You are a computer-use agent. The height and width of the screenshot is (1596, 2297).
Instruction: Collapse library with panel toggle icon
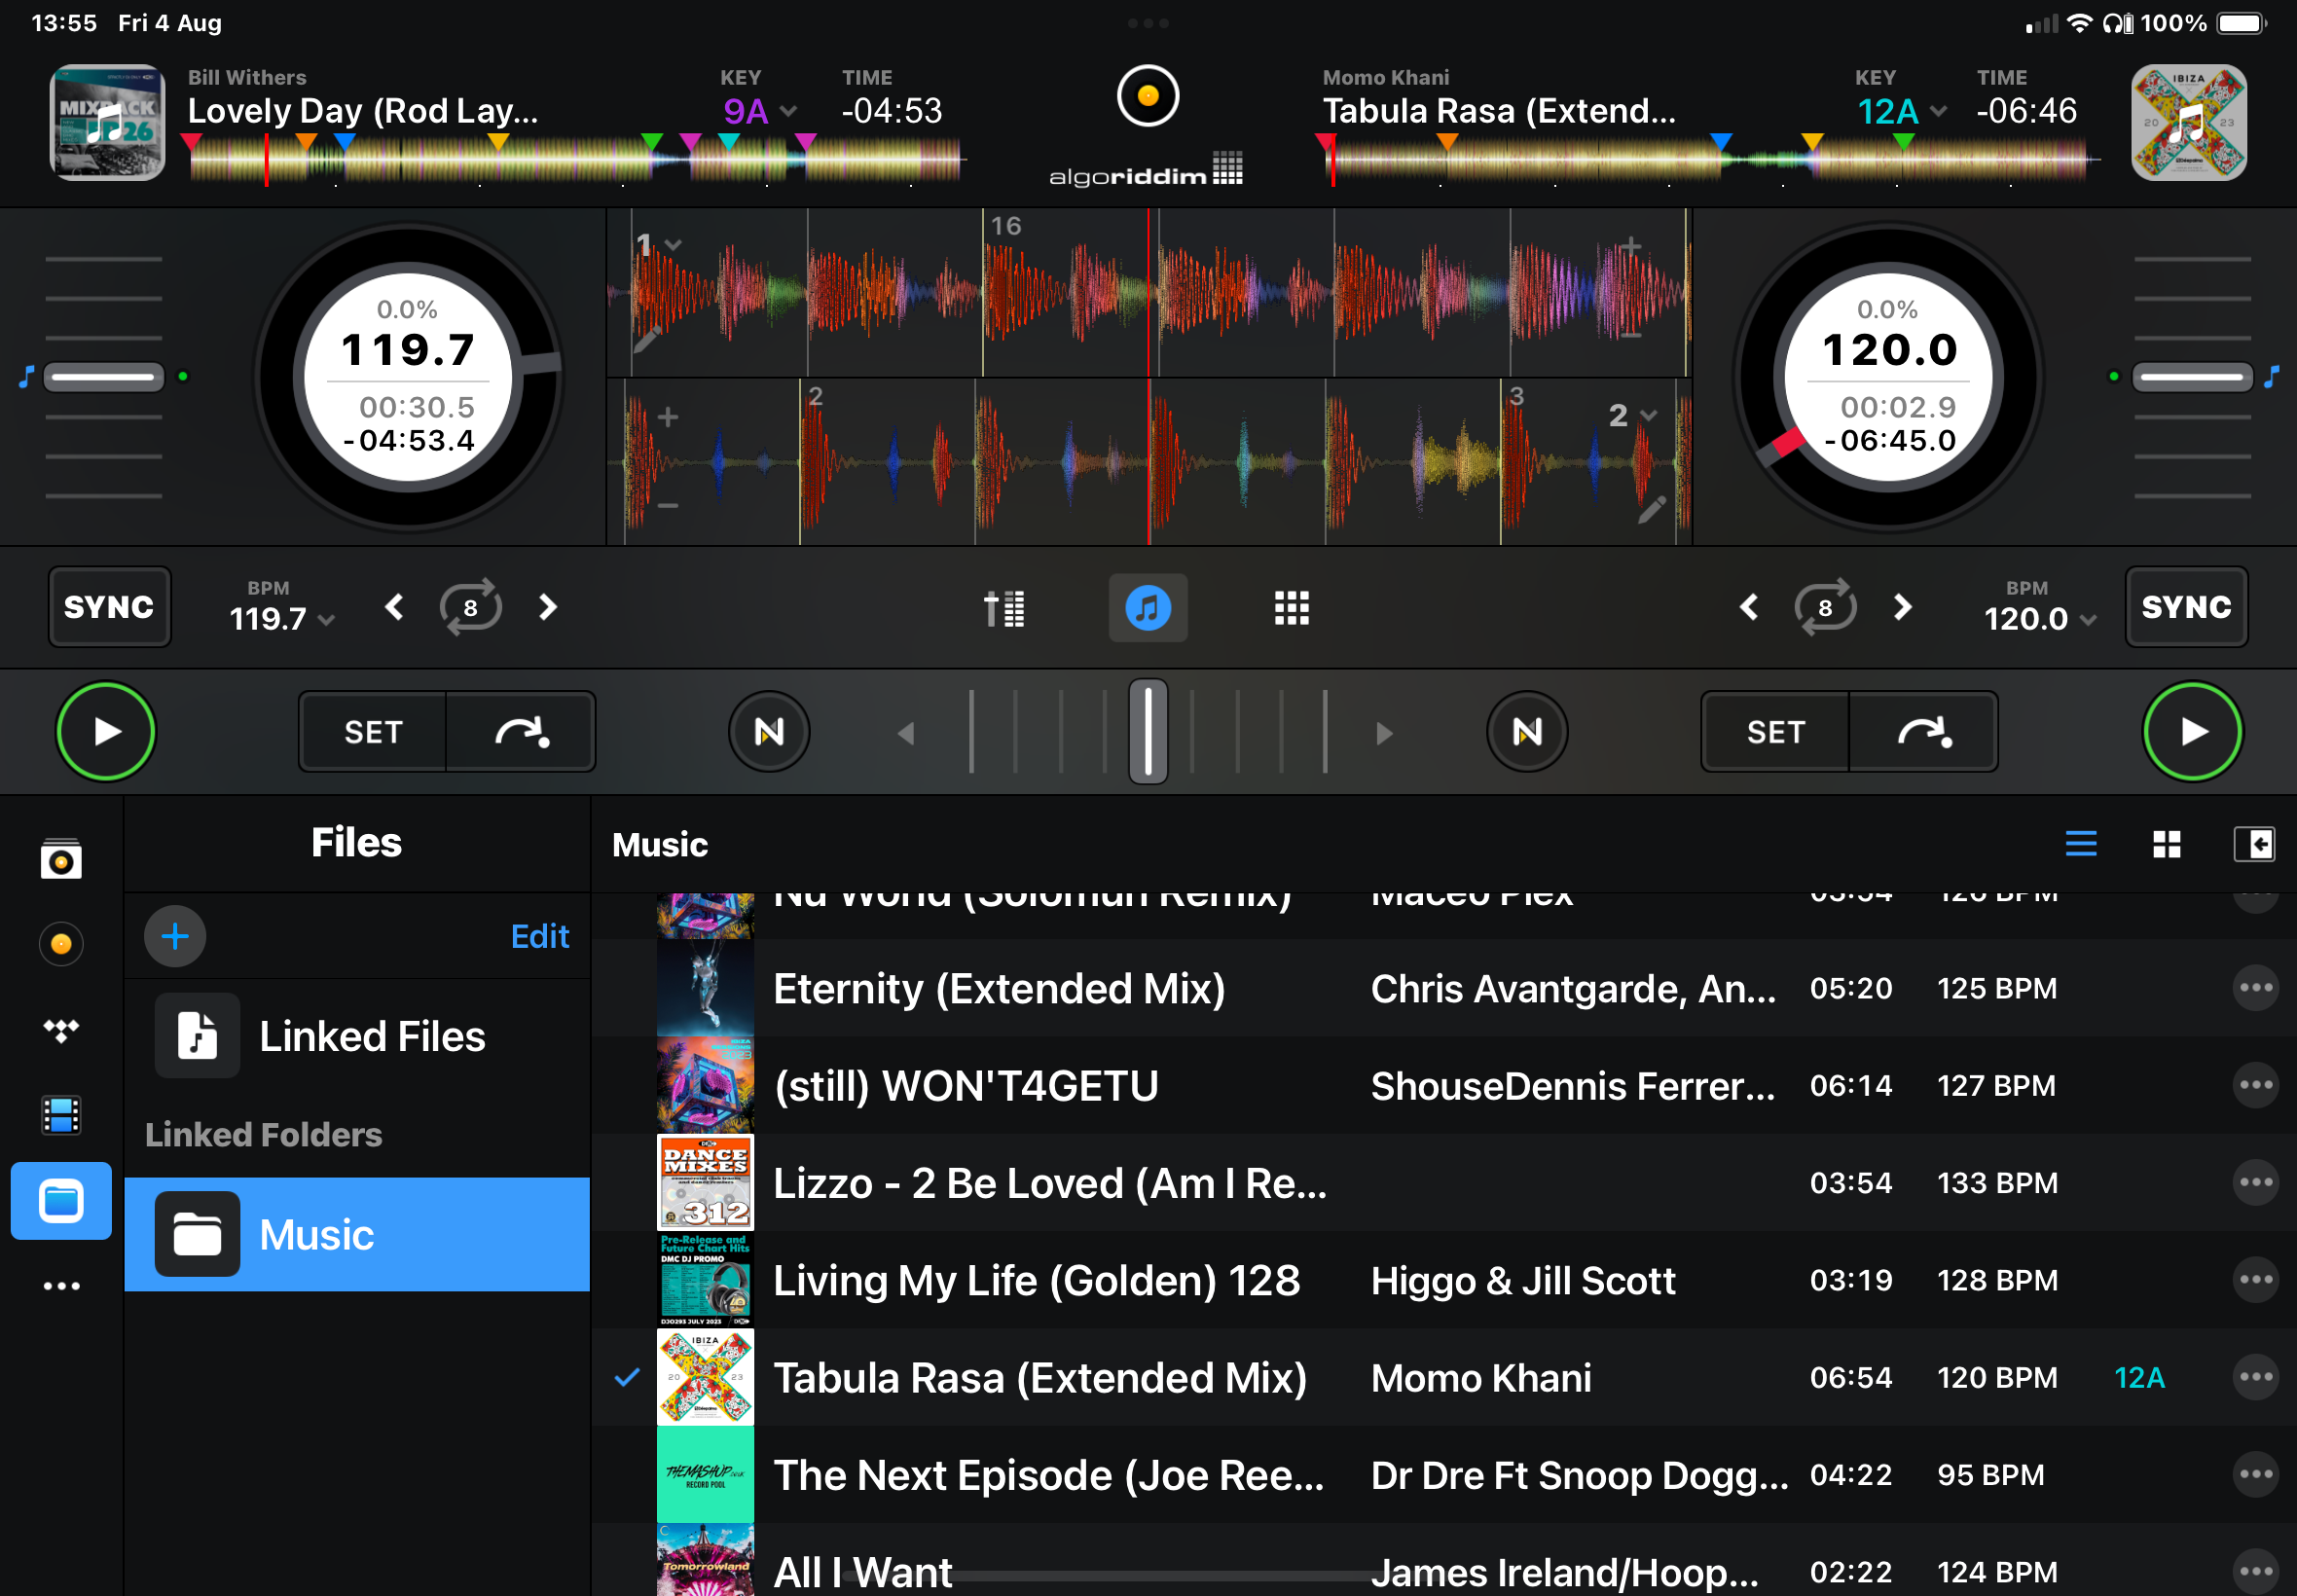pyautogui.click(x=2253, y=844)
